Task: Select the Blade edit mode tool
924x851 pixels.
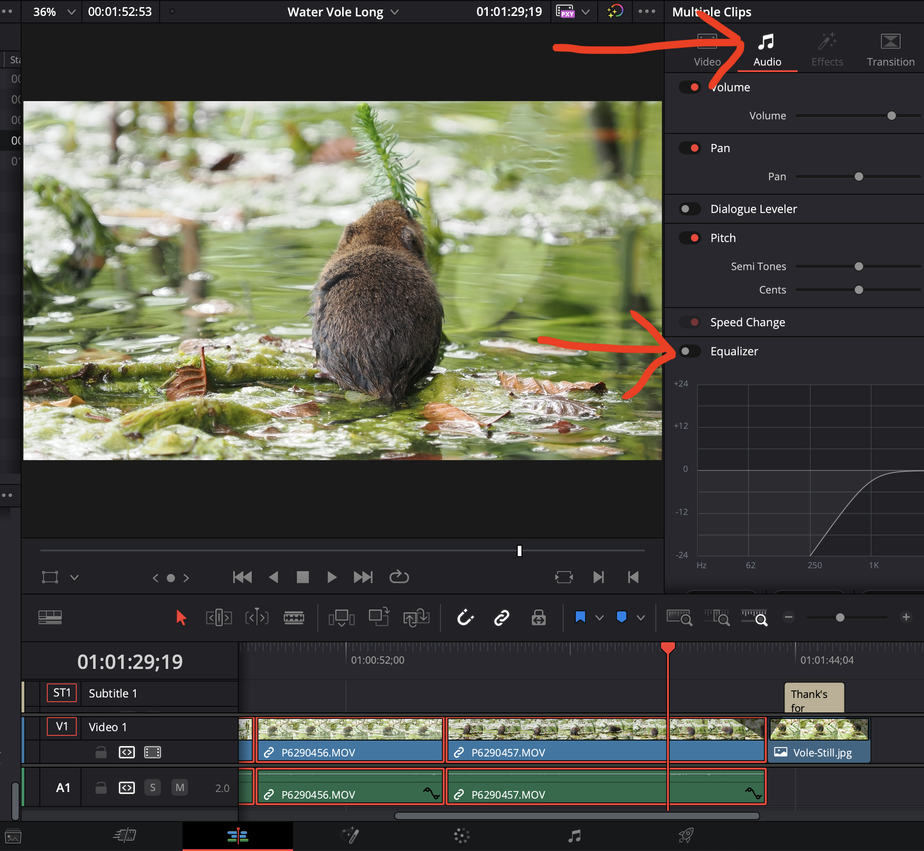Action: tap(294, 618)
